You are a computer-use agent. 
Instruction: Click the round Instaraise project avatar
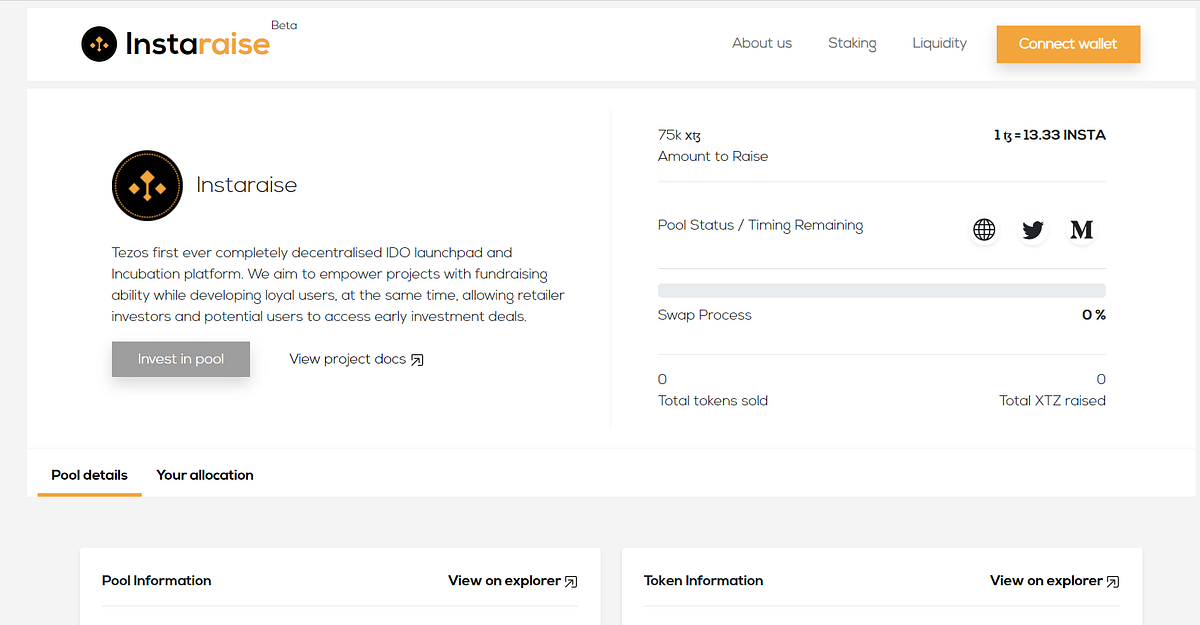point(147,186)
